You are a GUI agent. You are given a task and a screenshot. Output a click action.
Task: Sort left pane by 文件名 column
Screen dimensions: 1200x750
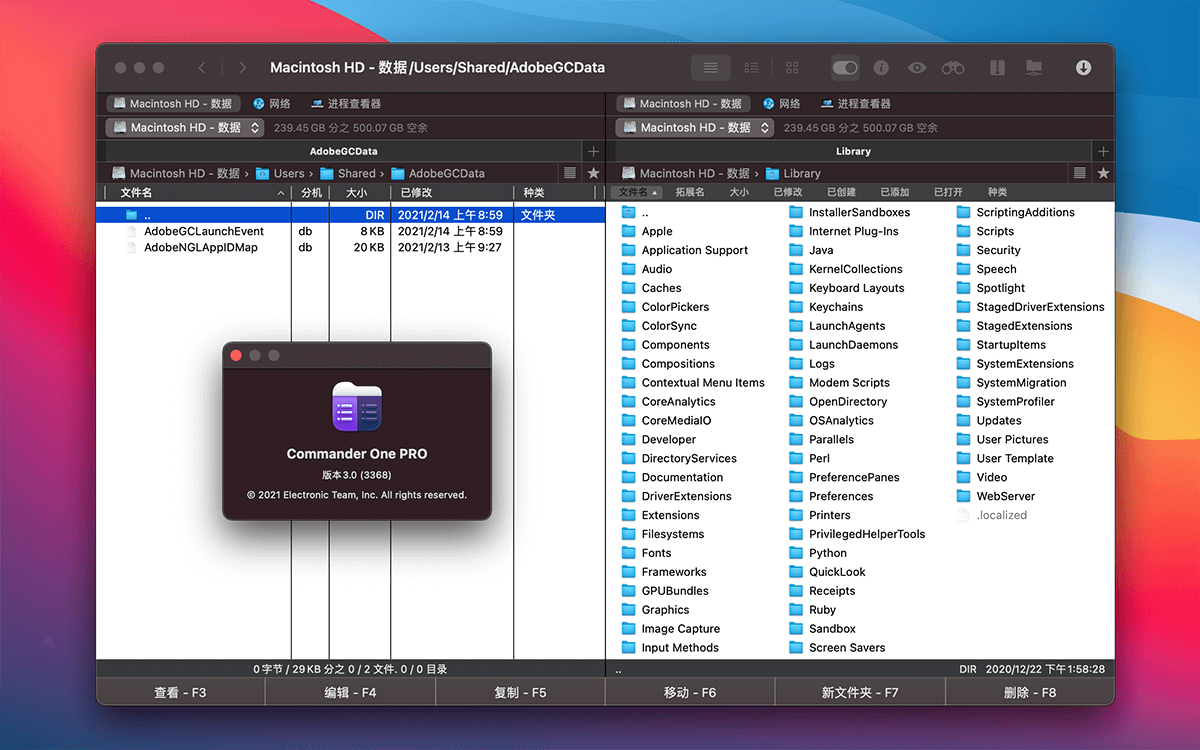pyautogui.click(x=198, y=193)
